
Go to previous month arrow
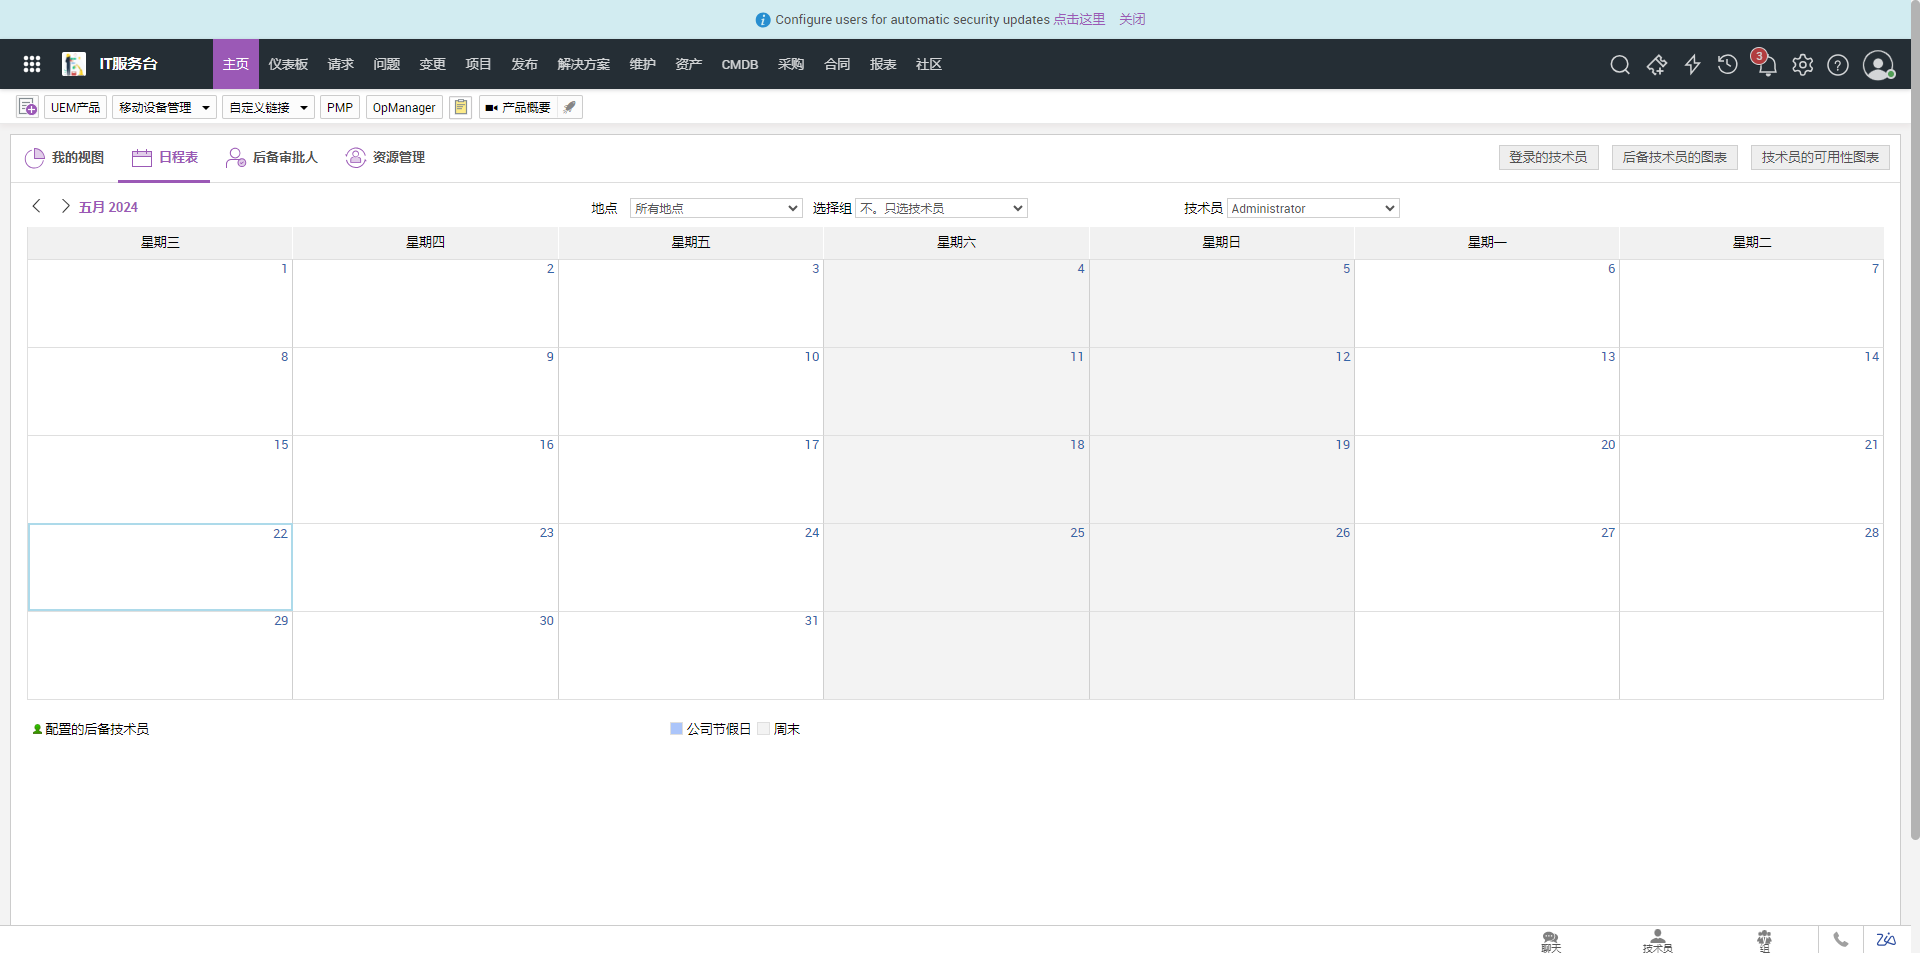point(37,206)
